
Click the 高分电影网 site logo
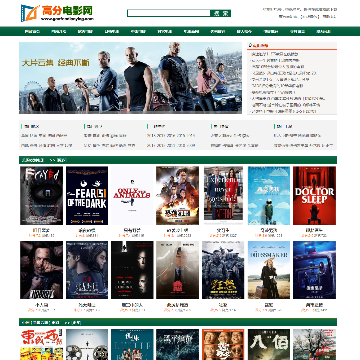pyautogui.click(x=57, y=13)
